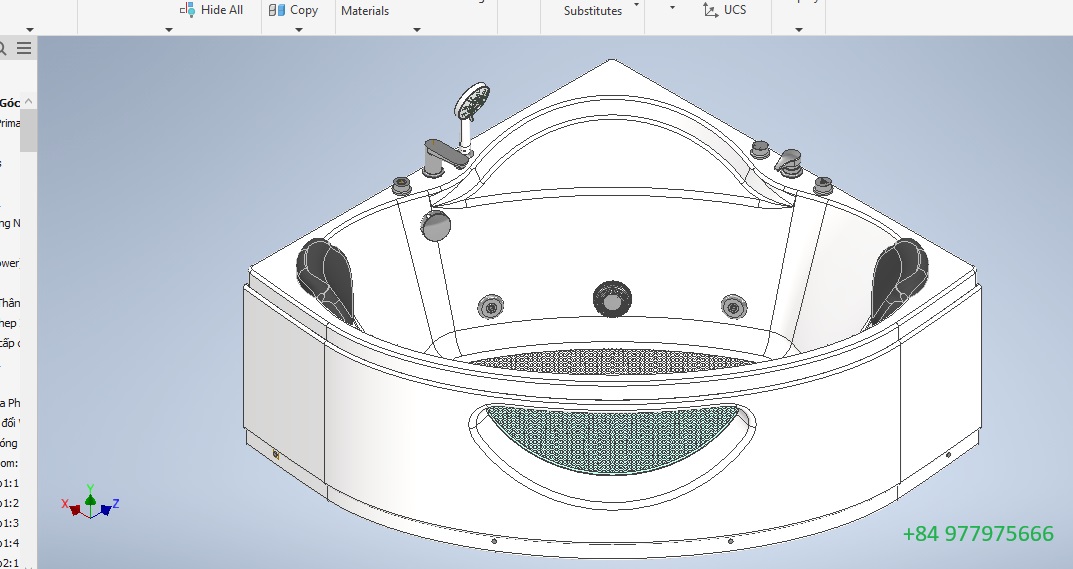The height and width of the screenshot is (569, 1073).
Task: Select the Góc root node in browser
Action: point(10,103)
